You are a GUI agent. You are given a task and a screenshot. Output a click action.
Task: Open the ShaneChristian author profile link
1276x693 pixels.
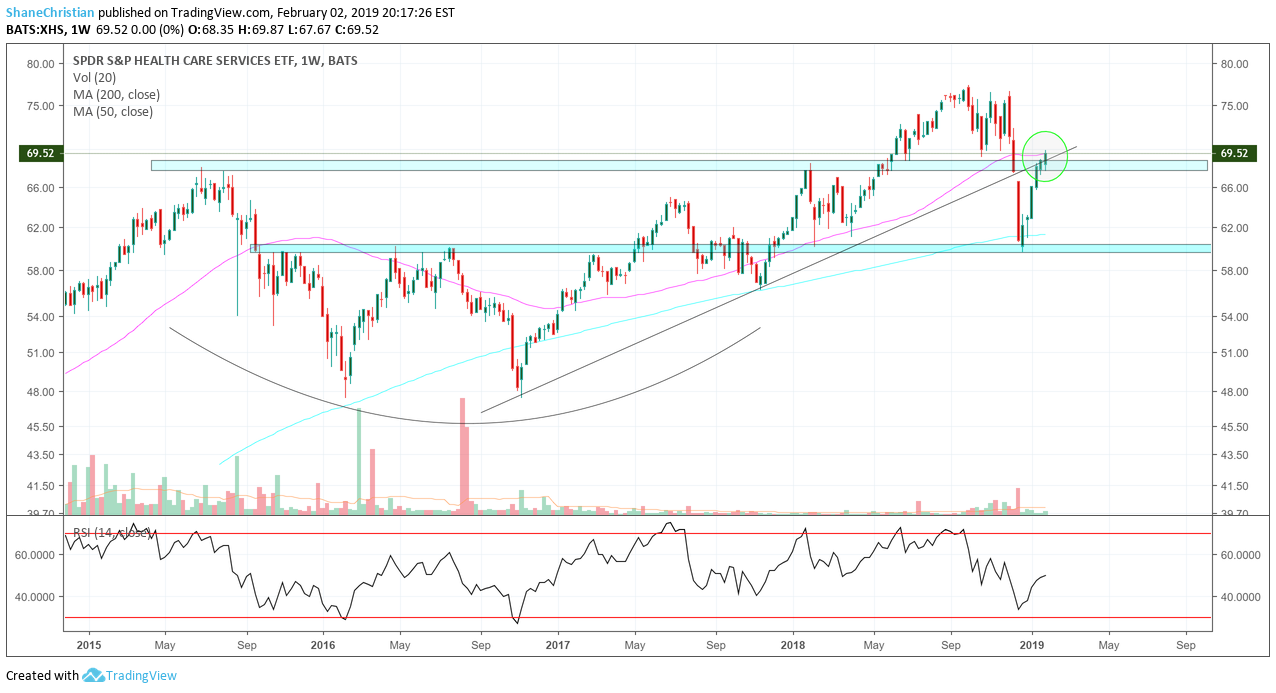pos(50,13)
